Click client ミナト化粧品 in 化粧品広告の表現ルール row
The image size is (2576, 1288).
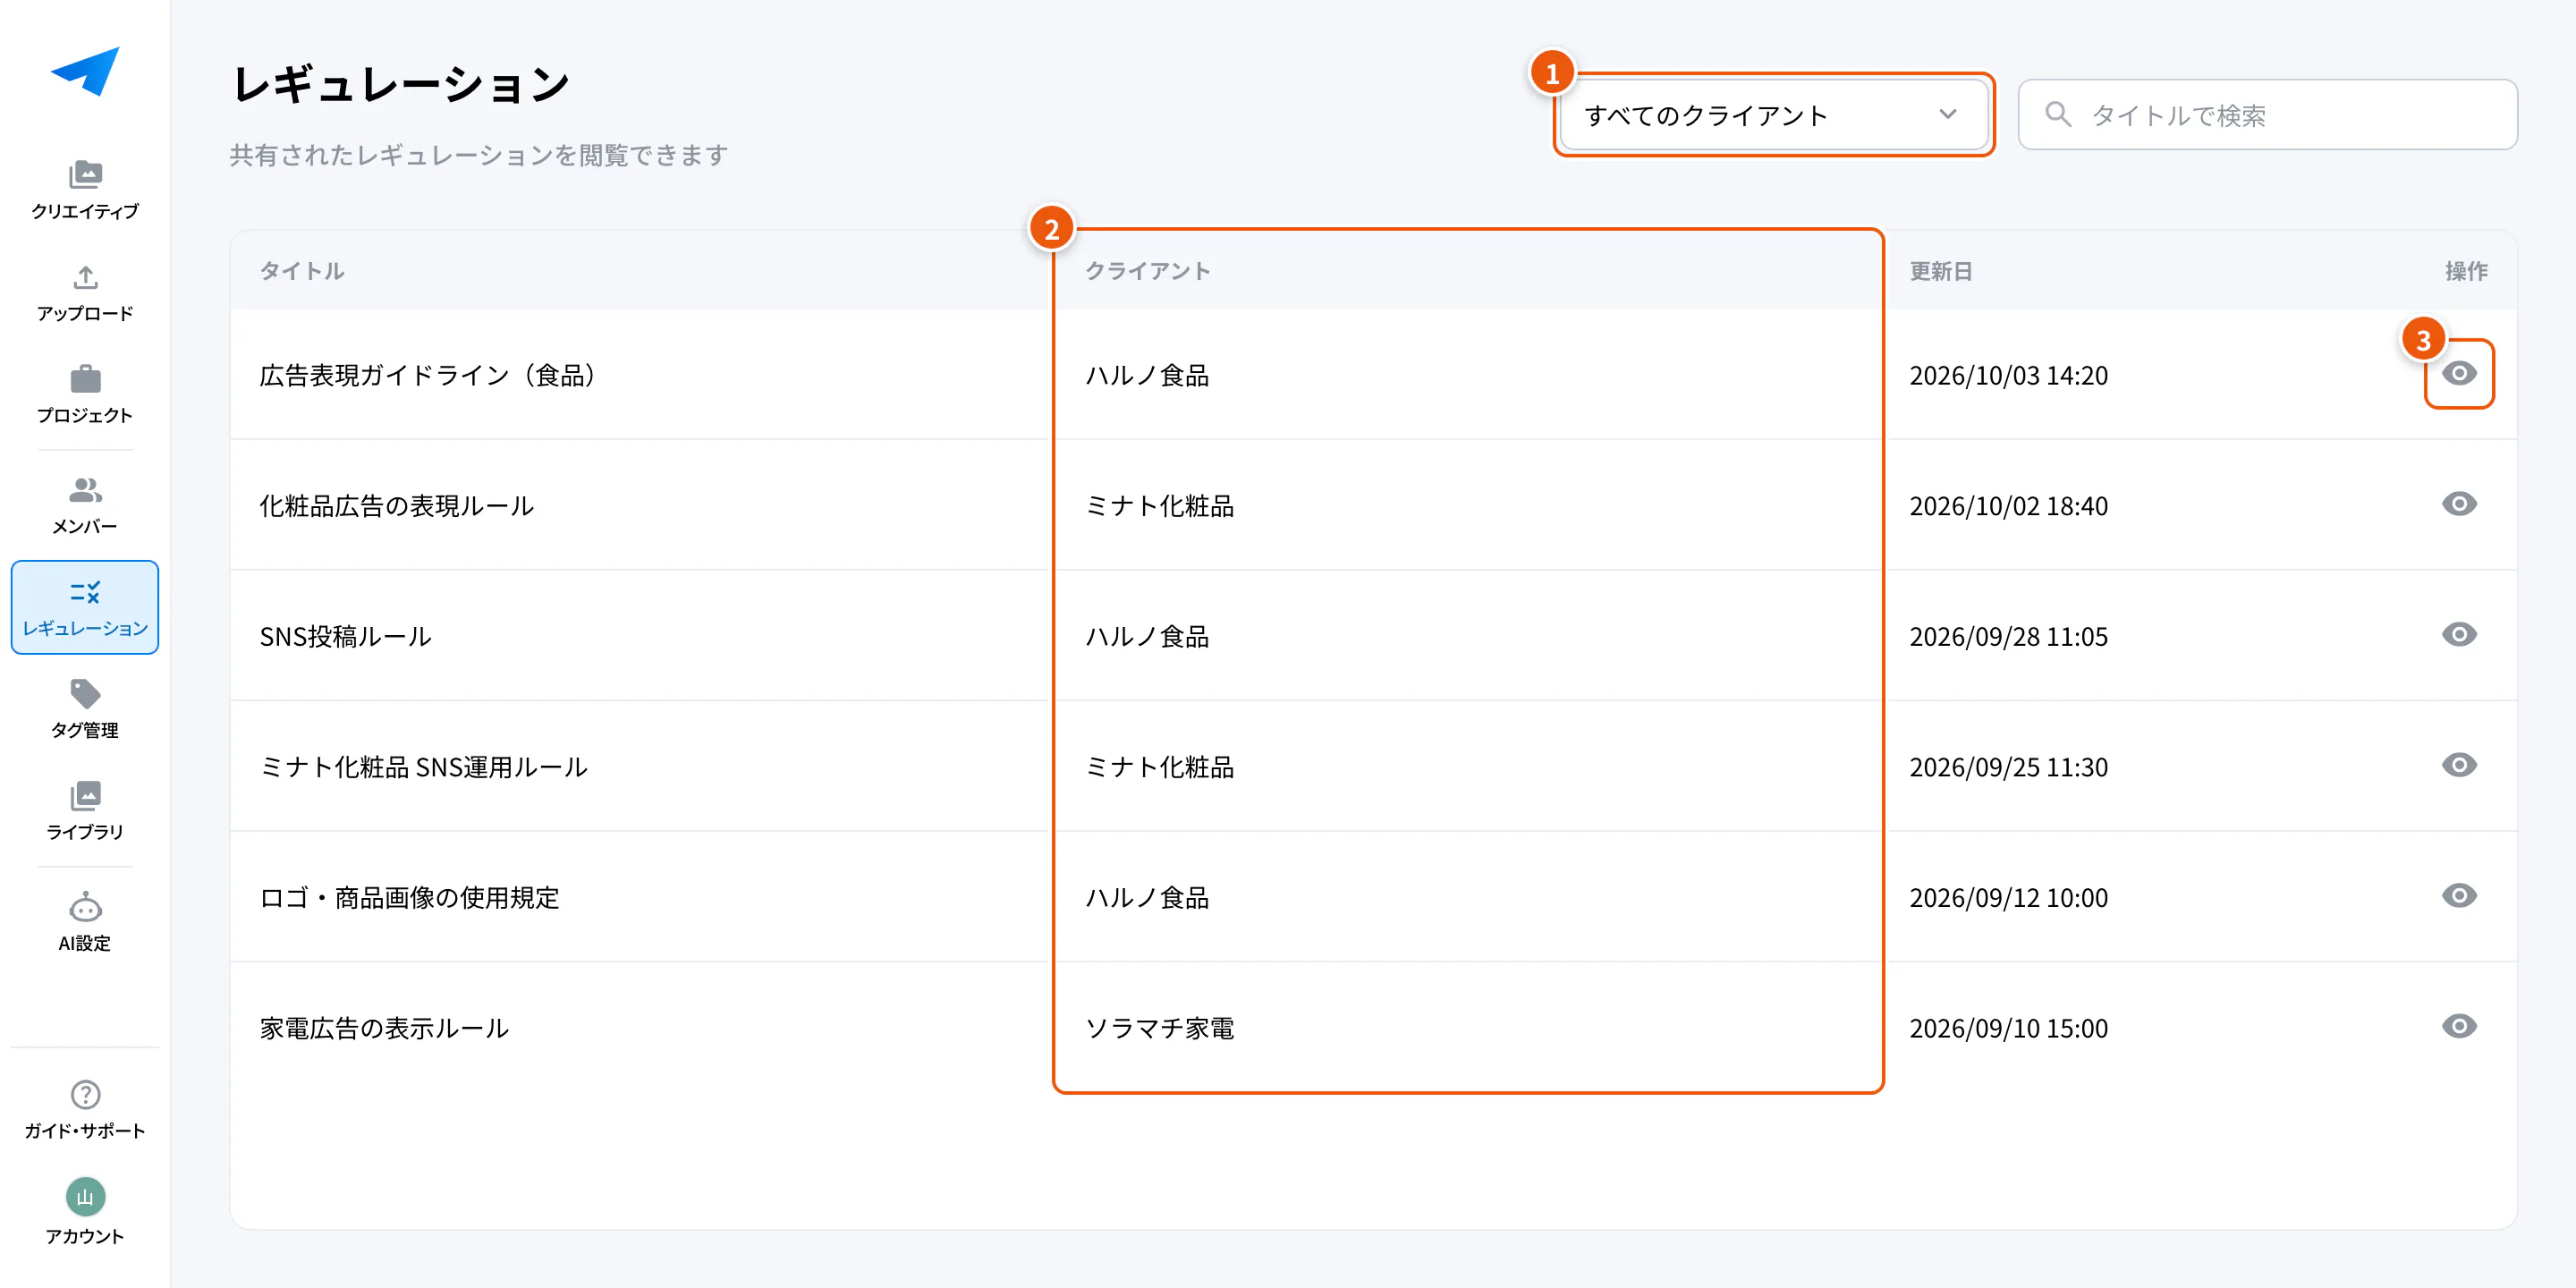(x=1160, y=506)
